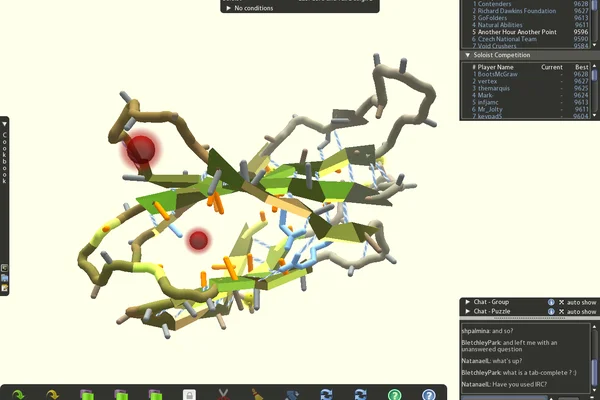Click the chat message scrollbar thumb
Screen dimensions: 600x400
(x=594, y=371)
